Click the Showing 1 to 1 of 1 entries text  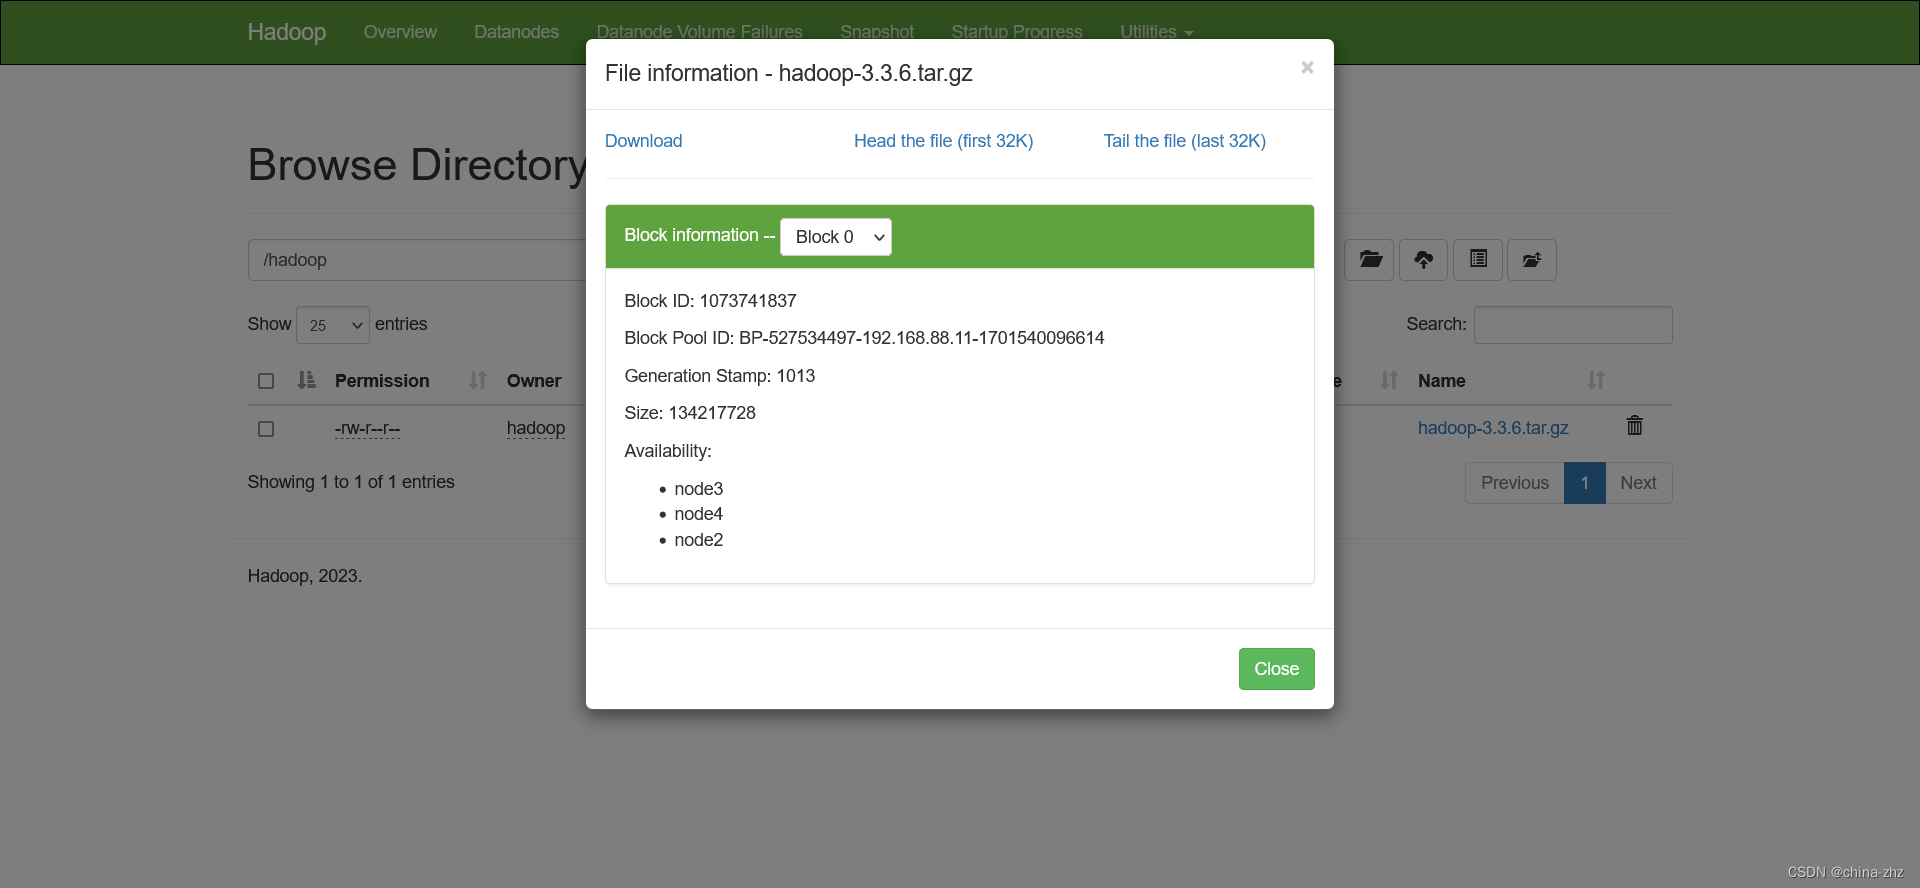click(x=351, y=482)
